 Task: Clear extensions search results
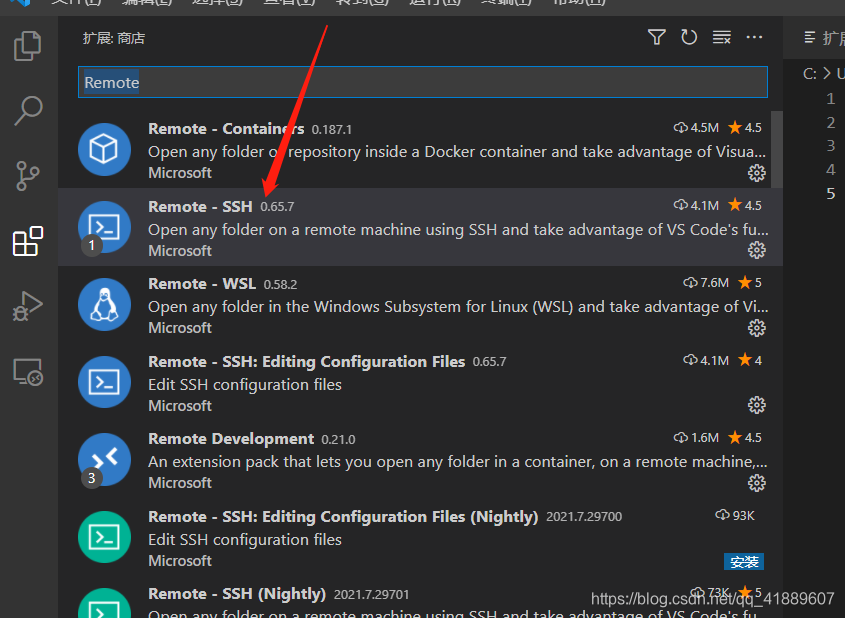pos(722,37)
